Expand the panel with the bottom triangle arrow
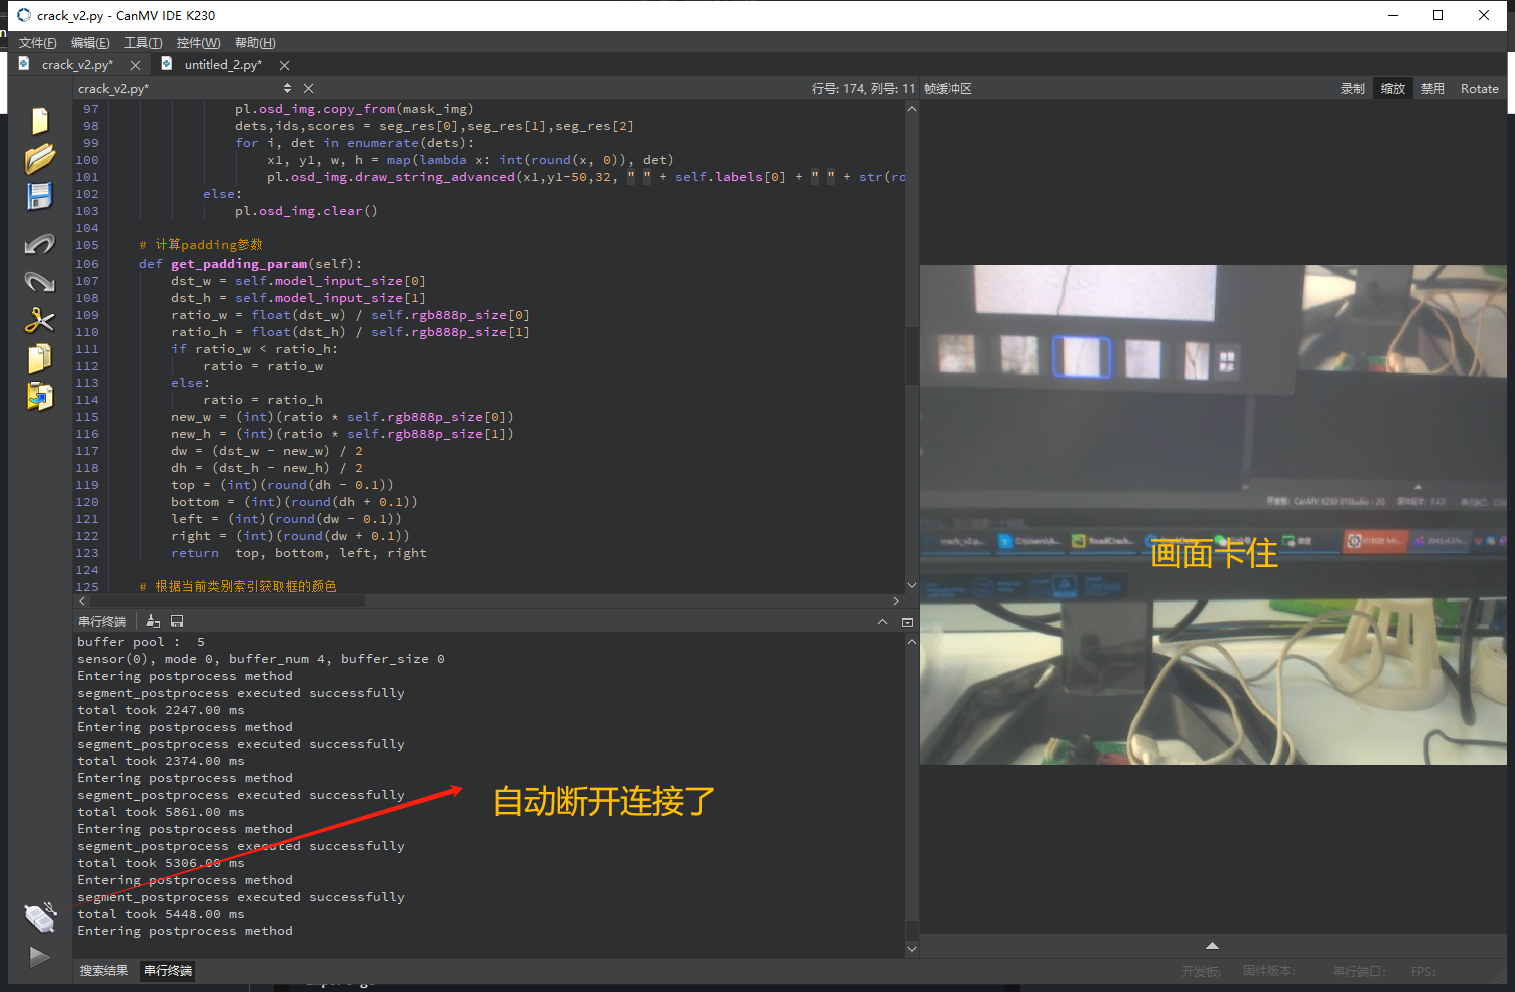The image size is (1515, 992). (1212, 946)
